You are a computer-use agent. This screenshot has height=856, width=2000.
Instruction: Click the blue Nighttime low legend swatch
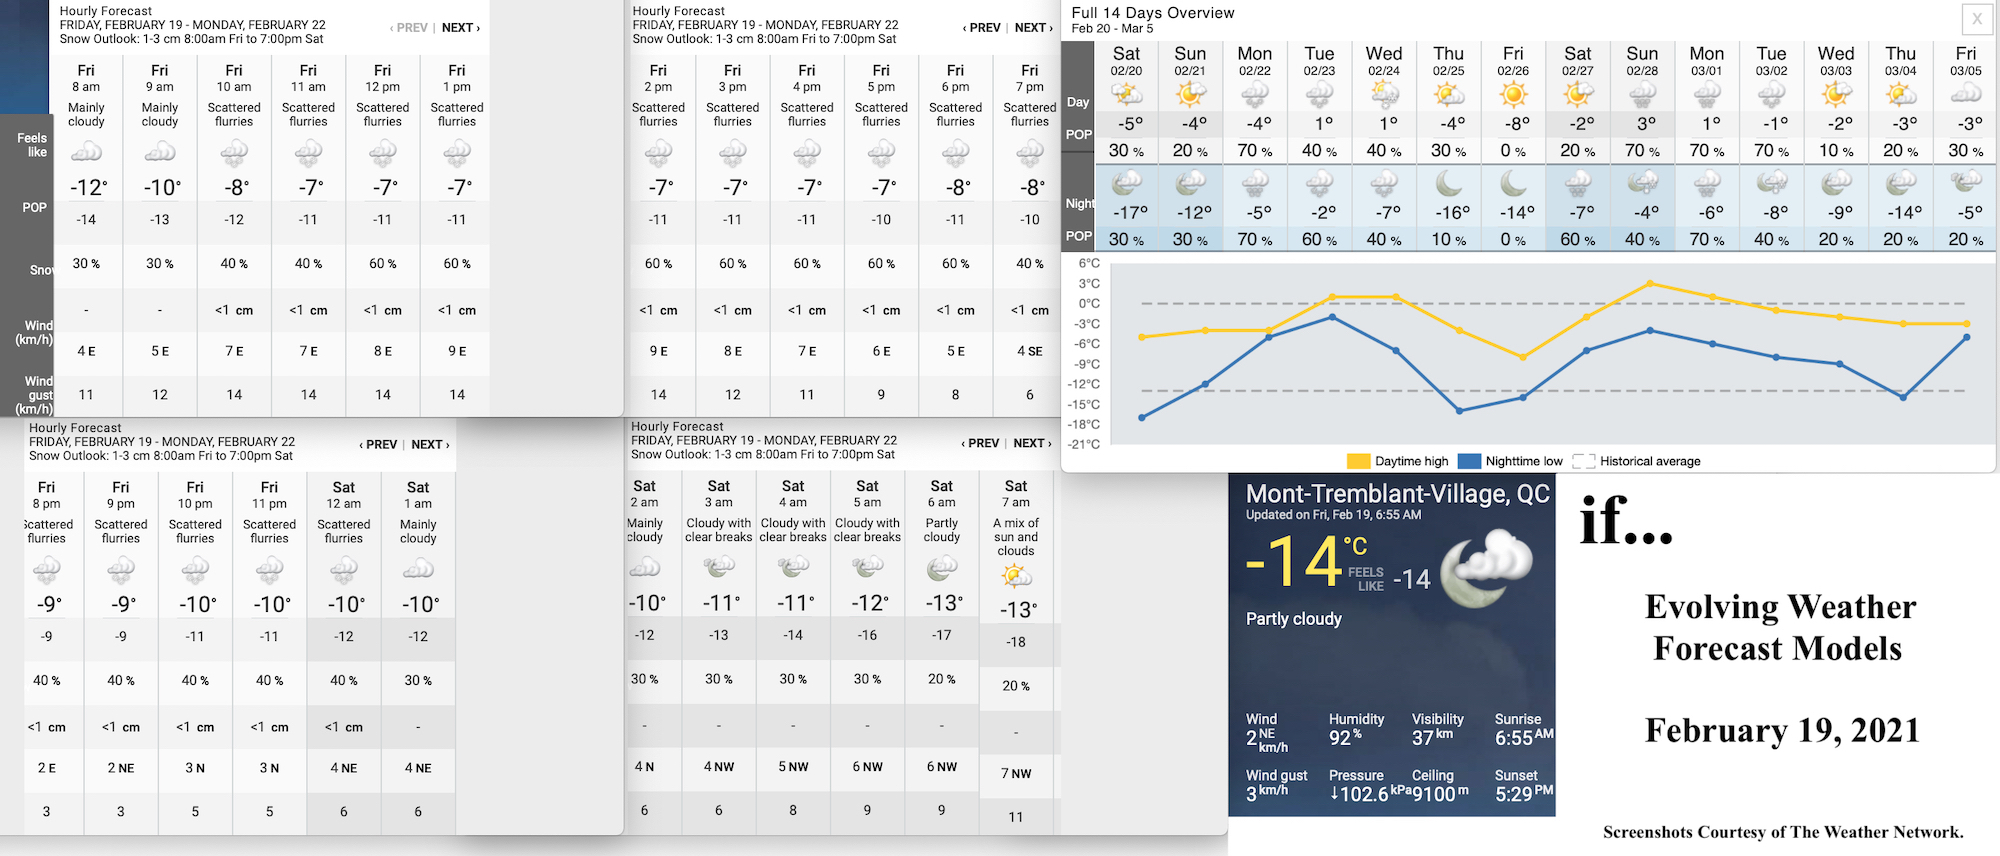[x=1469, y=461]
